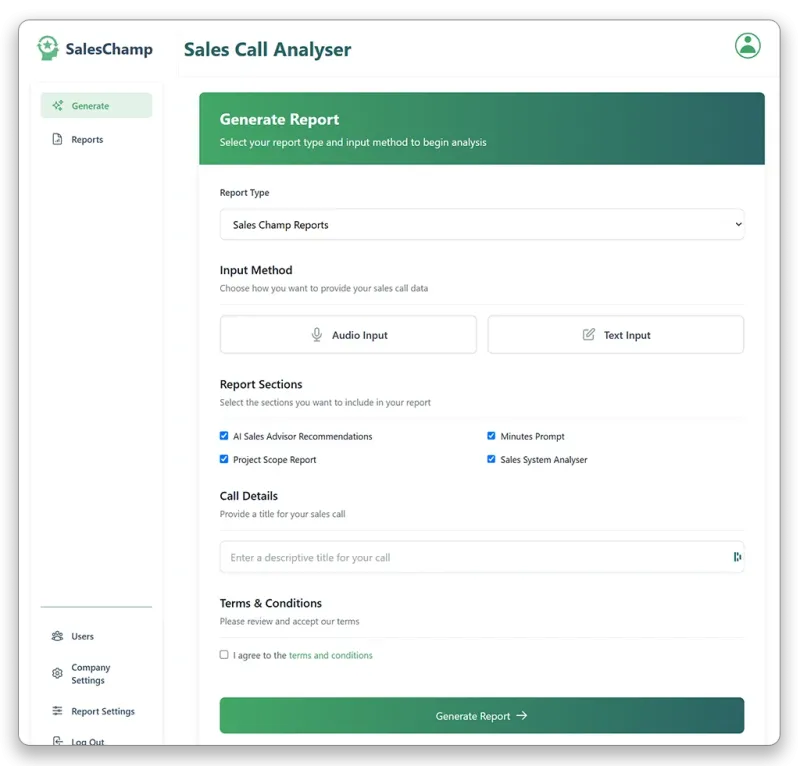Screen dimensions: 800x766
Task: Click the Report Sections heading
Action: click(x=261, y=384)
